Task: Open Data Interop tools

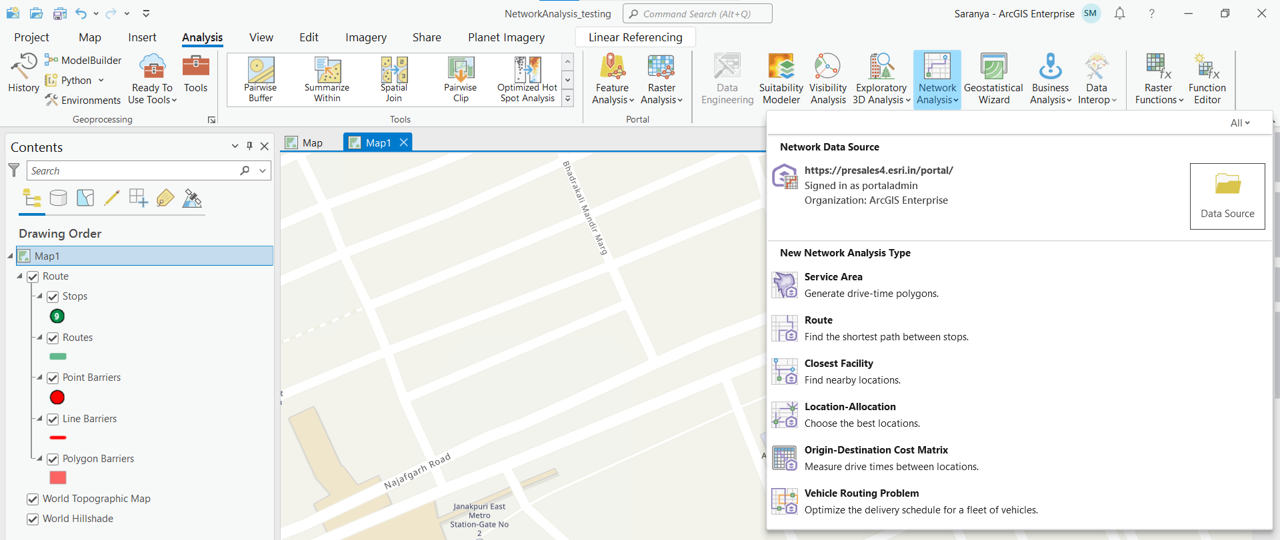Action: point(1097,79)
